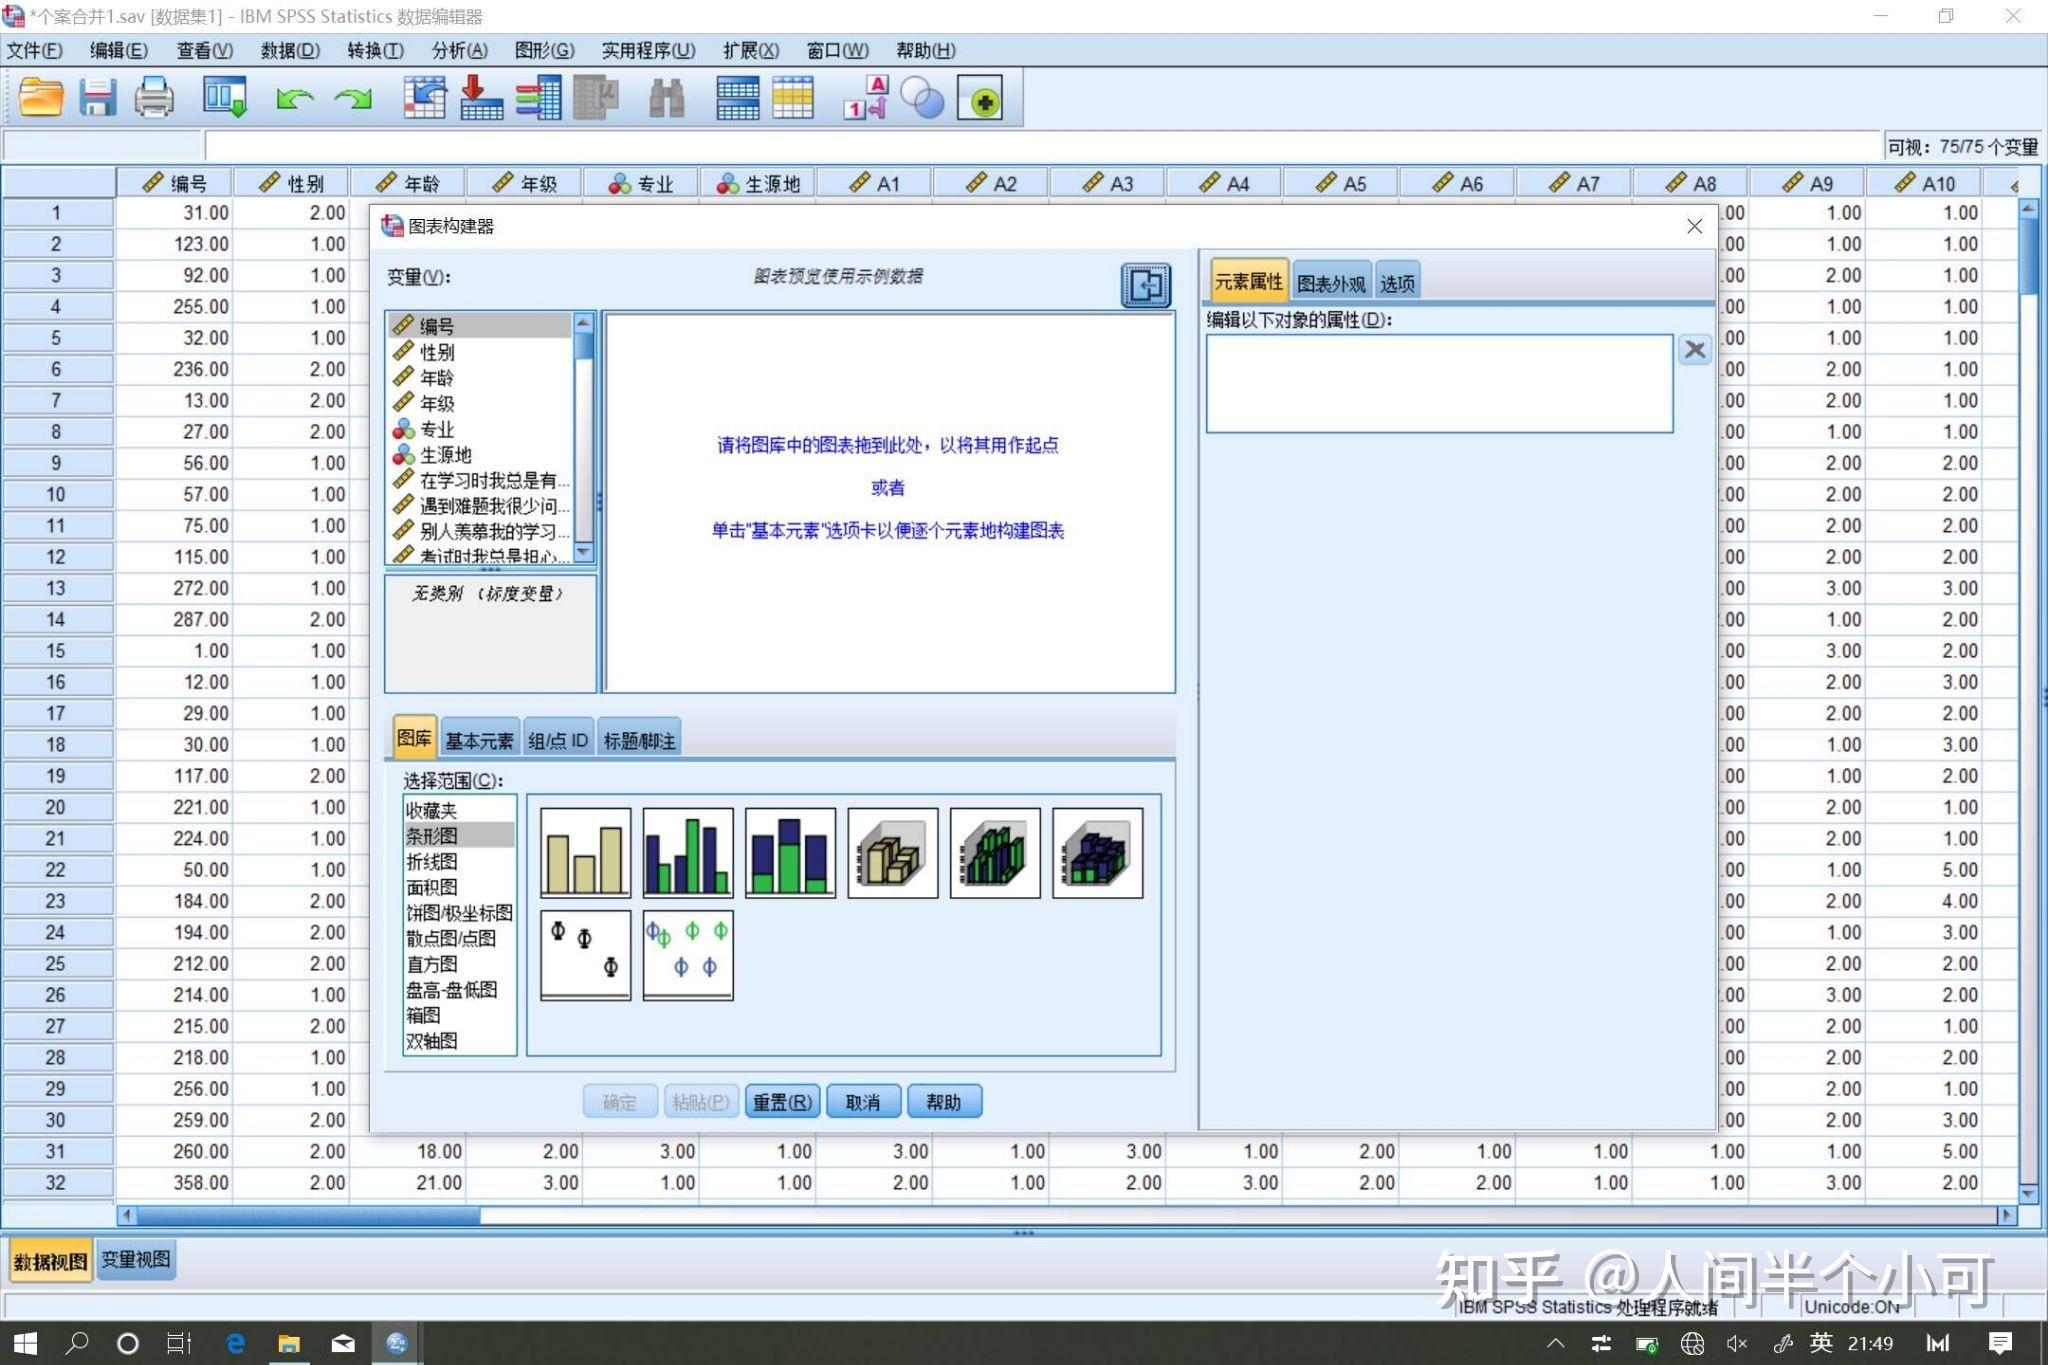
Task: Choose the Simple 3-D Bar chart thumbnail
Action: click(x=893, y=853)
